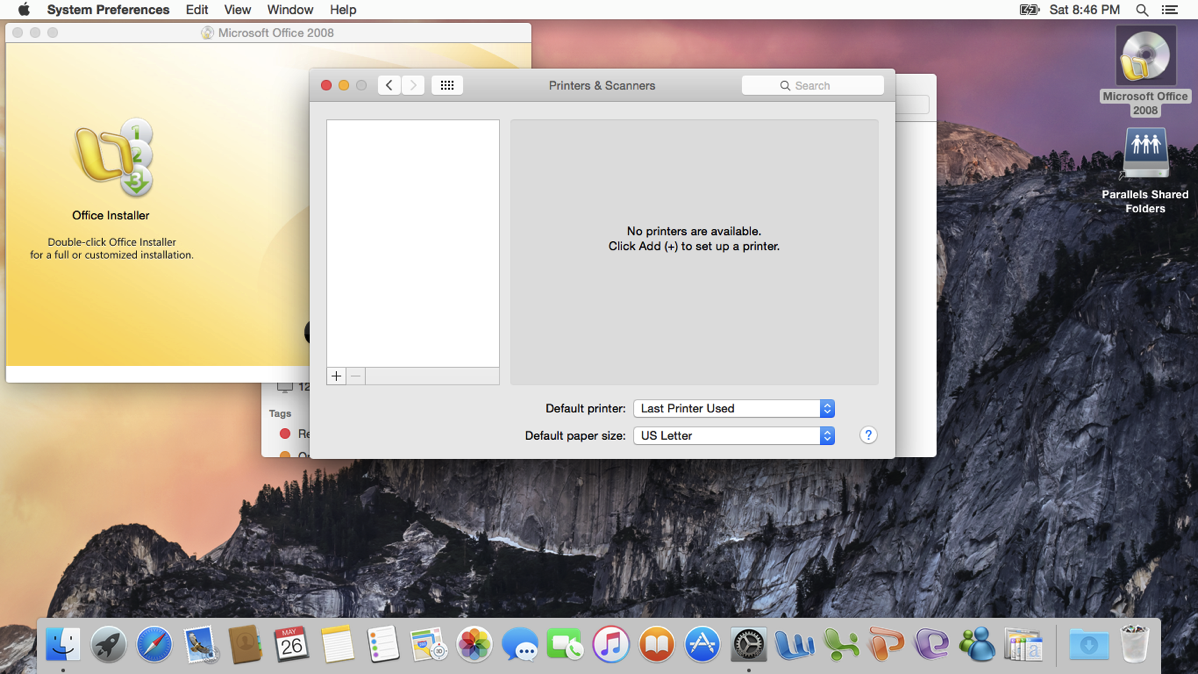Open the Default paper size dropdown
1198x674 pixels.
tap(733, 436)
